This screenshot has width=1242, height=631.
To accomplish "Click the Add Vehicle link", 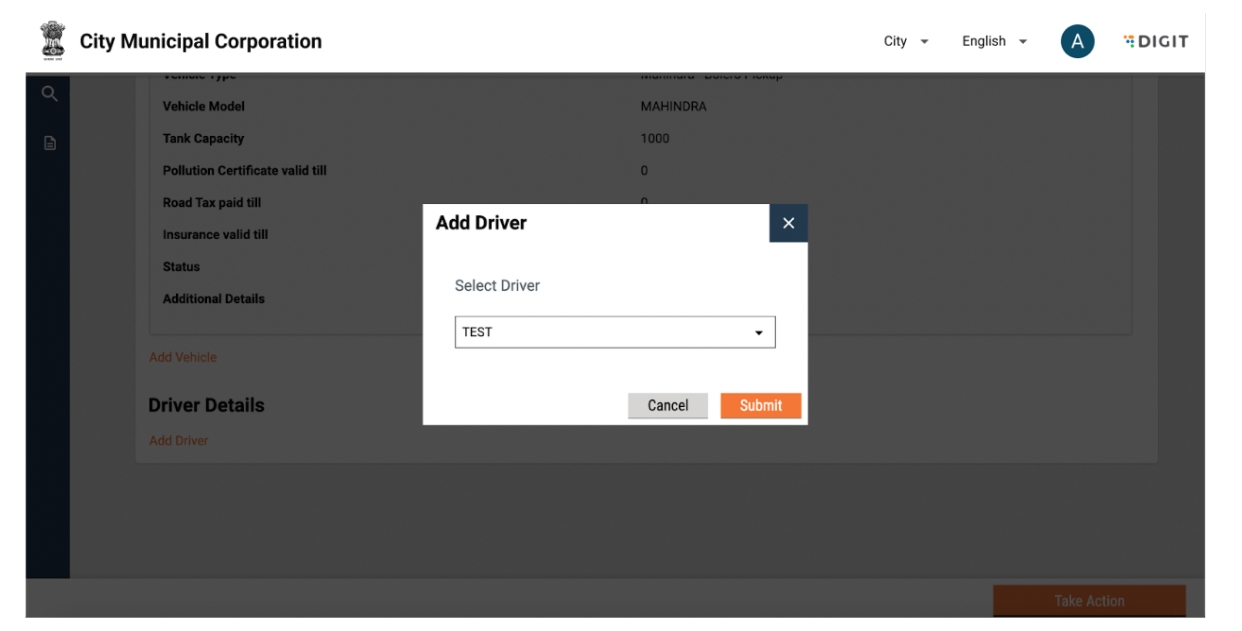I will point(183,357).
